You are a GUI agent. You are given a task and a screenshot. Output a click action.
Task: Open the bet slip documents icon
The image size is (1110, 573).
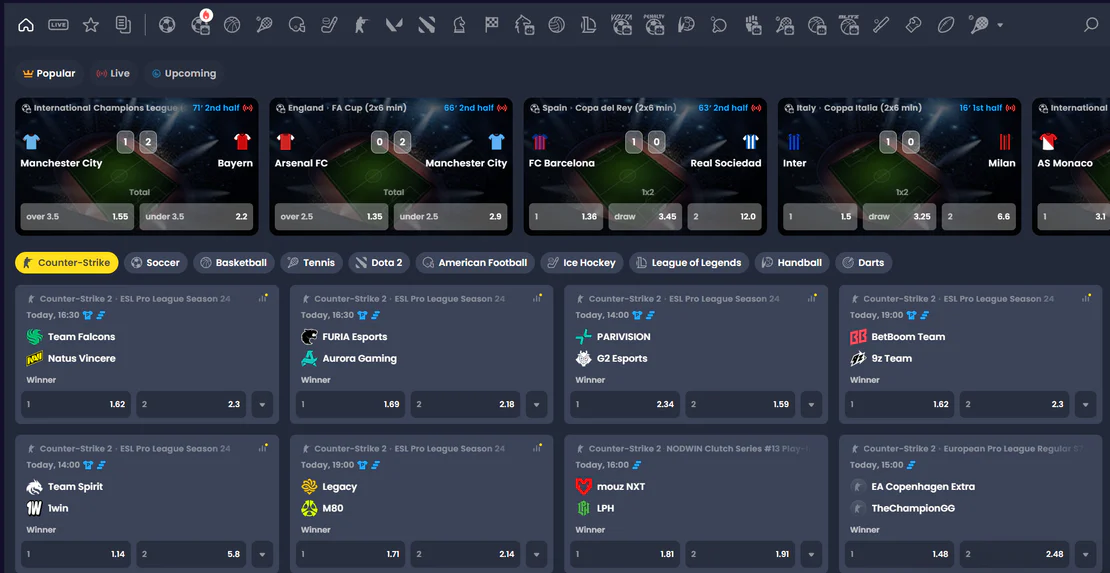coord(123,25)
